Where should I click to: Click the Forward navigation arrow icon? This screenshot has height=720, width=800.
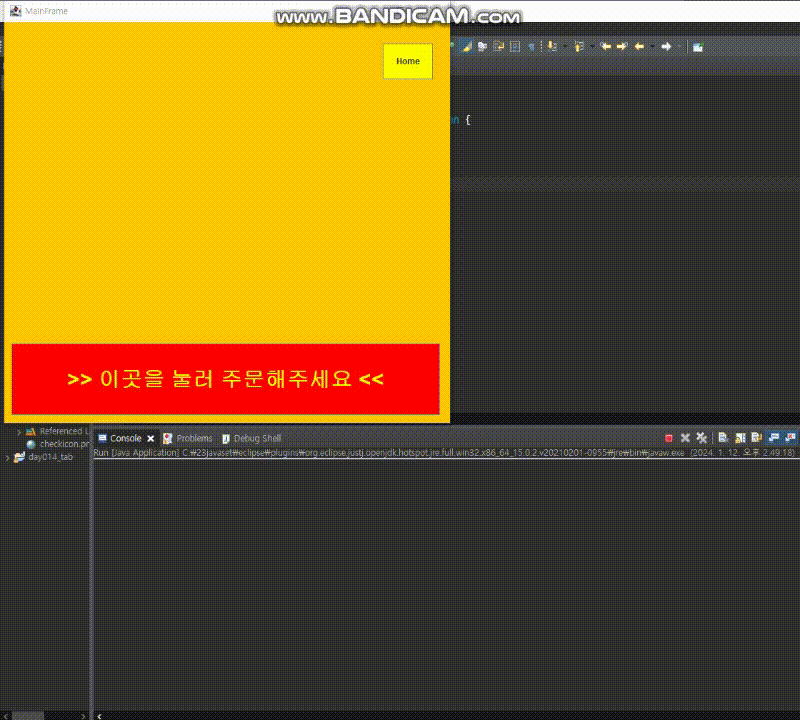pyautogui.click(x=666, y=46)
